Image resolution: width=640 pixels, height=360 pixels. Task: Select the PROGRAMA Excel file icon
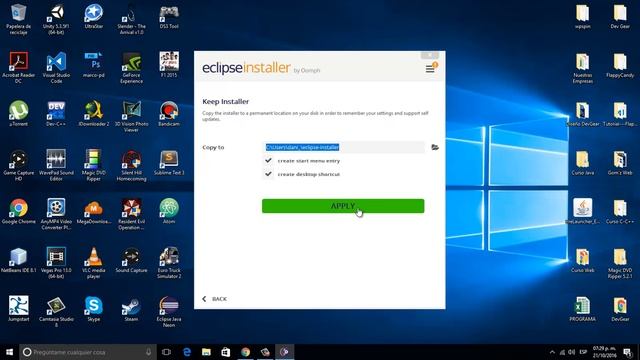(582, 309)
